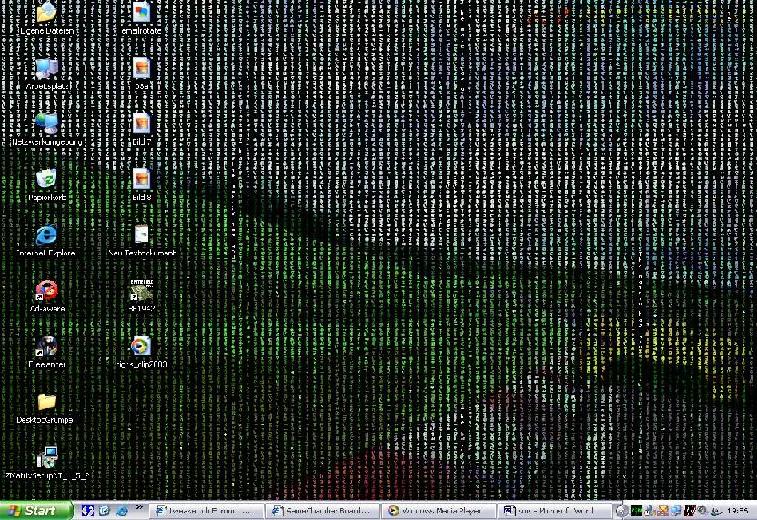Switch to the first taskbar window button

[x=207, y=510]
